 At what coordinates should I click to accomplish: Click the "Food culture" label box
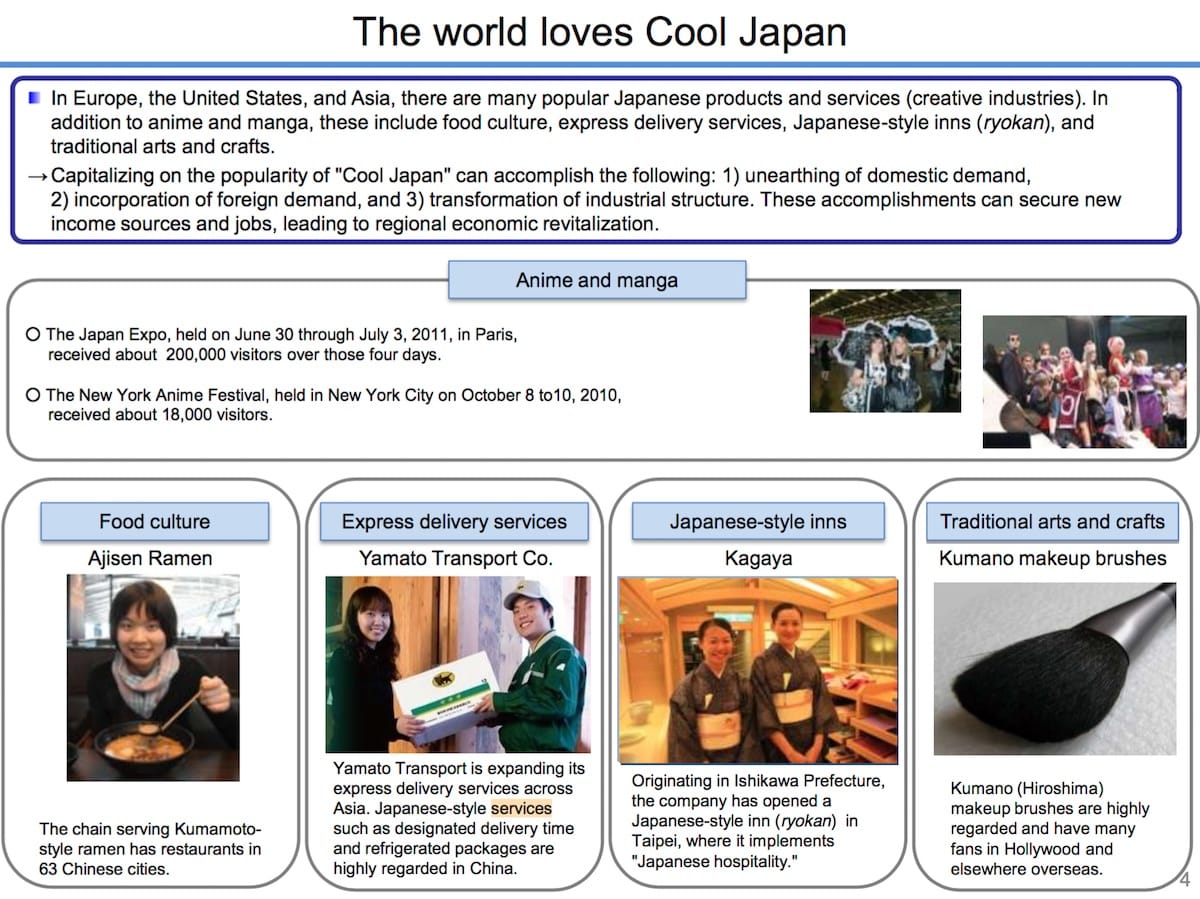(154, 521)
